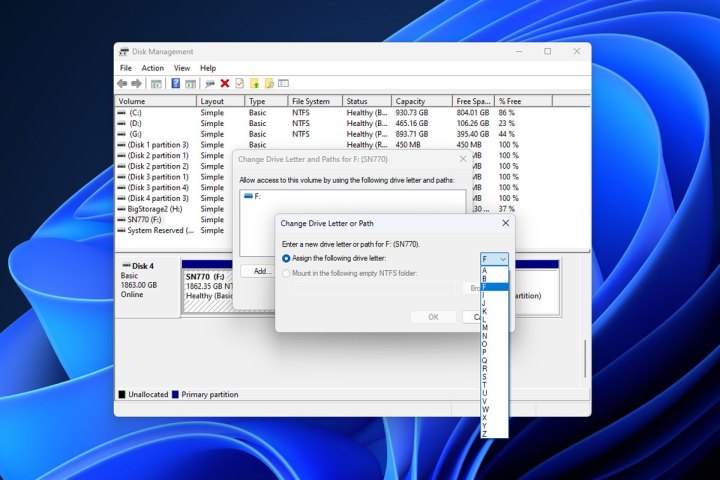Click the Back arrow in toolbar

122,84
